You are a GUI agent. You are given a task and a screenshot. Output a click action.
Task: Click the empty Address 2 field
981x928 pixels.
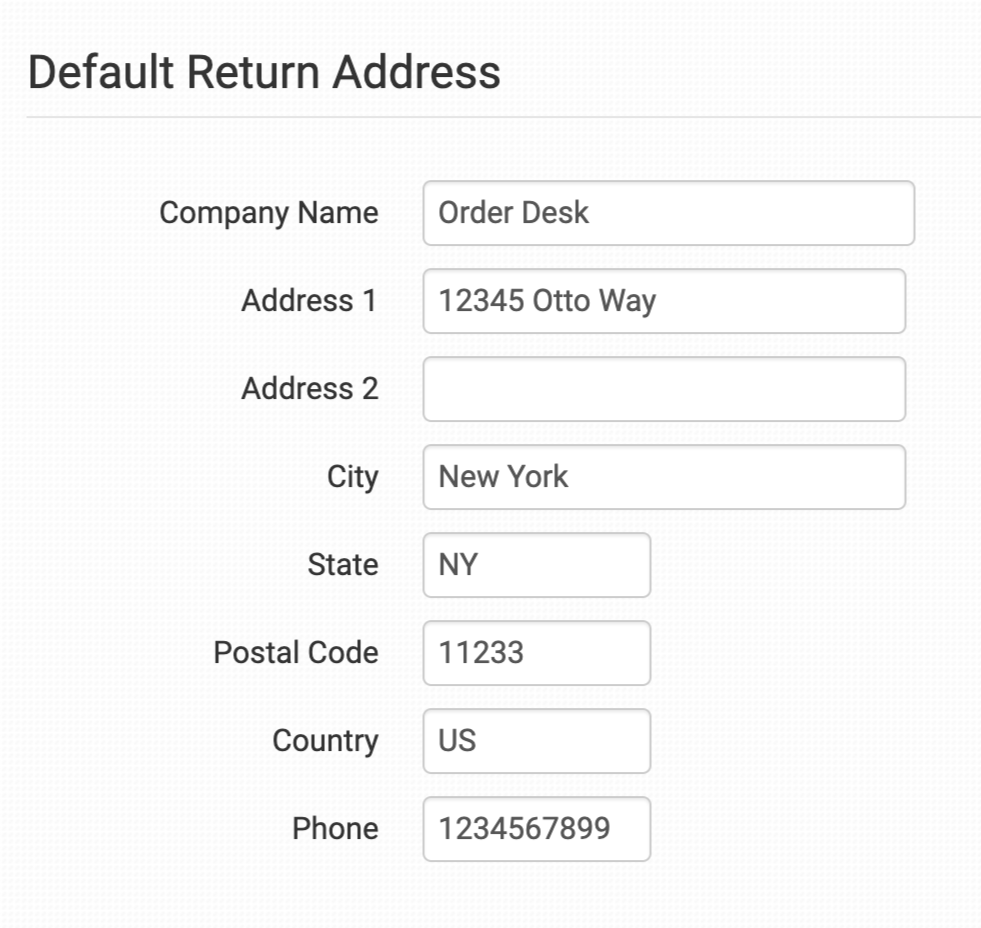click(664, 389)
